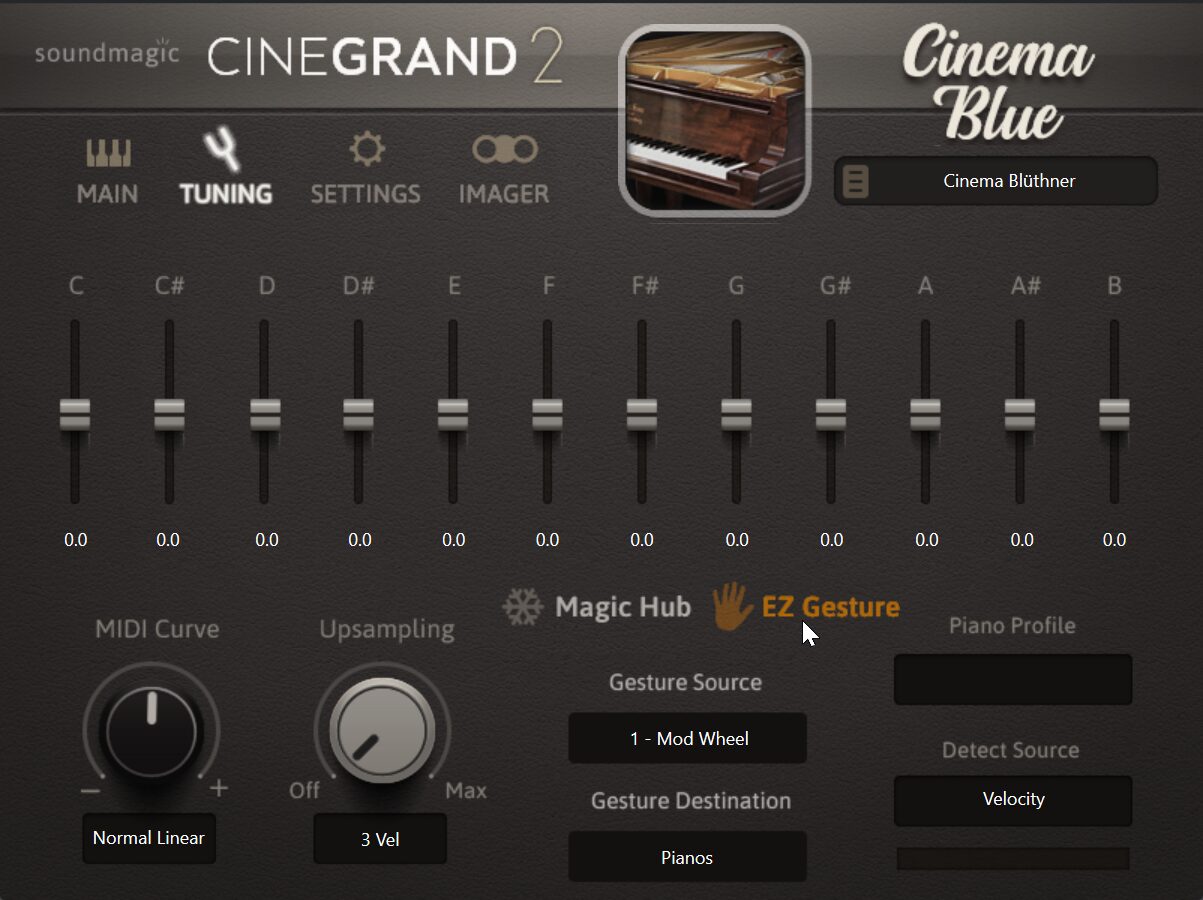Click the 0.0 value under D slider

267,540
